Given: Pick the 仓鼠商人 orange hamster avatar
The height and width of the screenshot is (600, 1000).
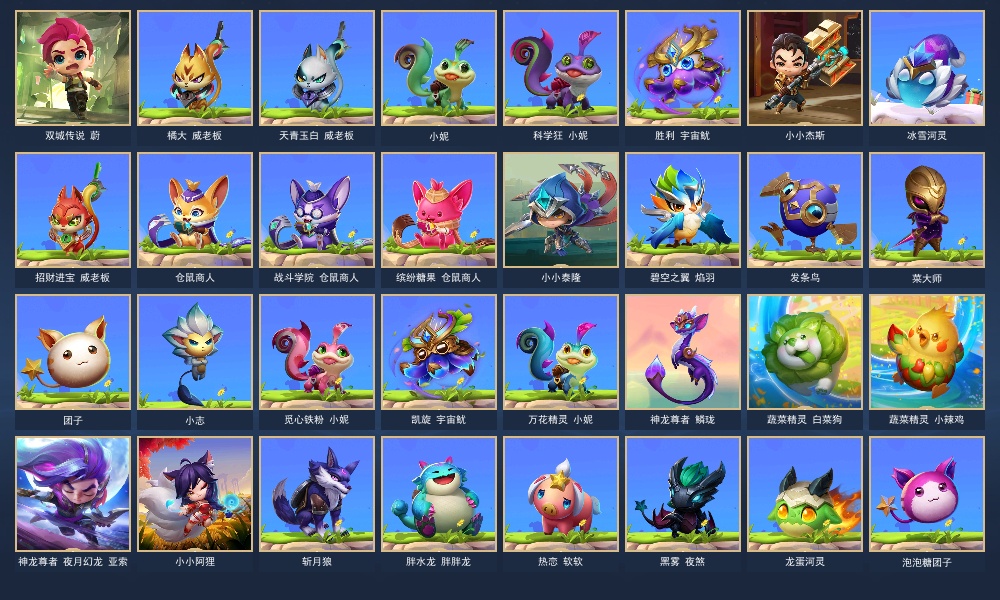Looking at the screenshot, I should [x=195, y=210].
